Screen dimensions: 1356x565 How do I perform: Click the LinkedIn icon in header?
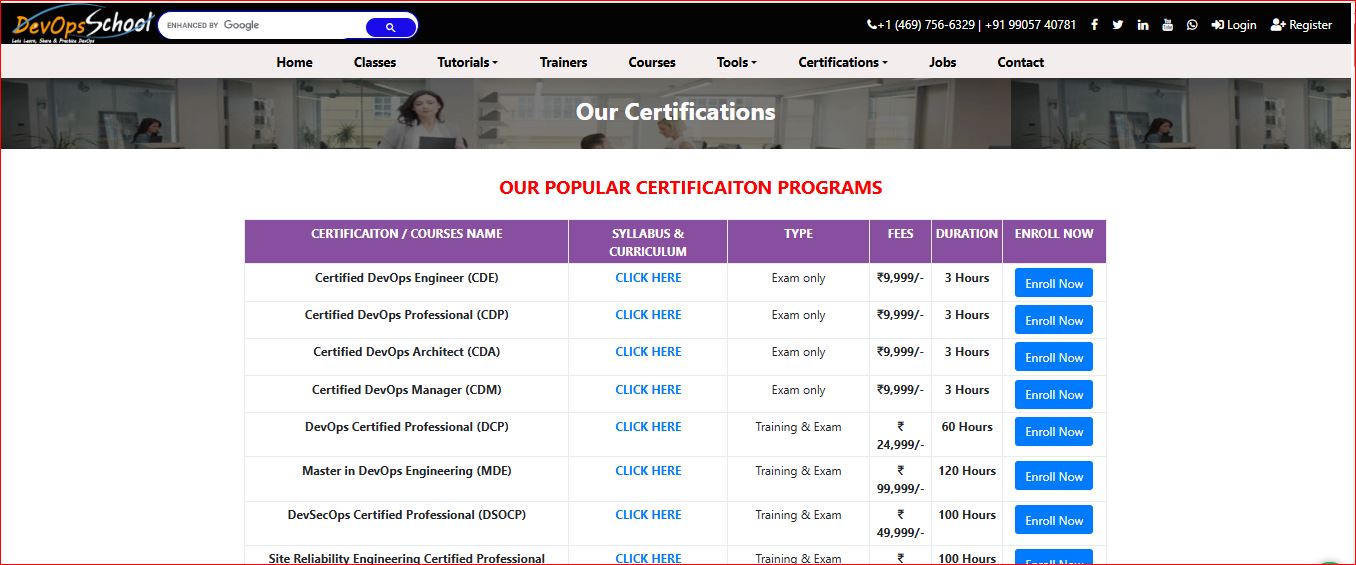(x=1143, y=25)
